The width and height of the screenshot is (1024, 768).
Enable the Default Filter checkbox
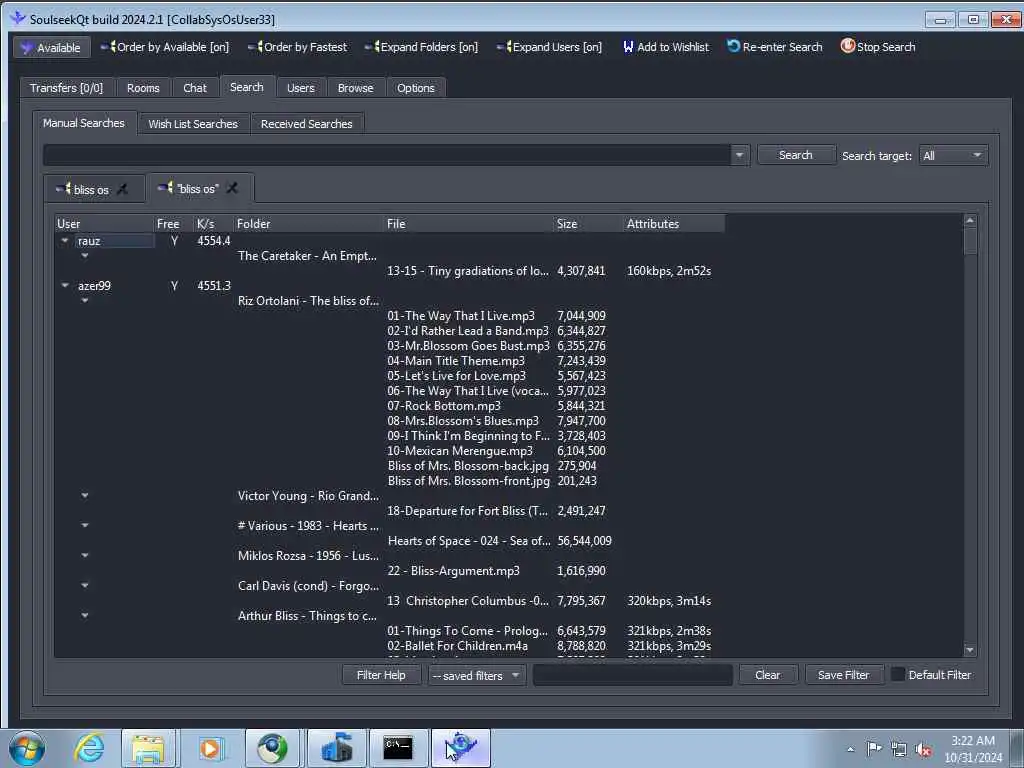[899, 675]
